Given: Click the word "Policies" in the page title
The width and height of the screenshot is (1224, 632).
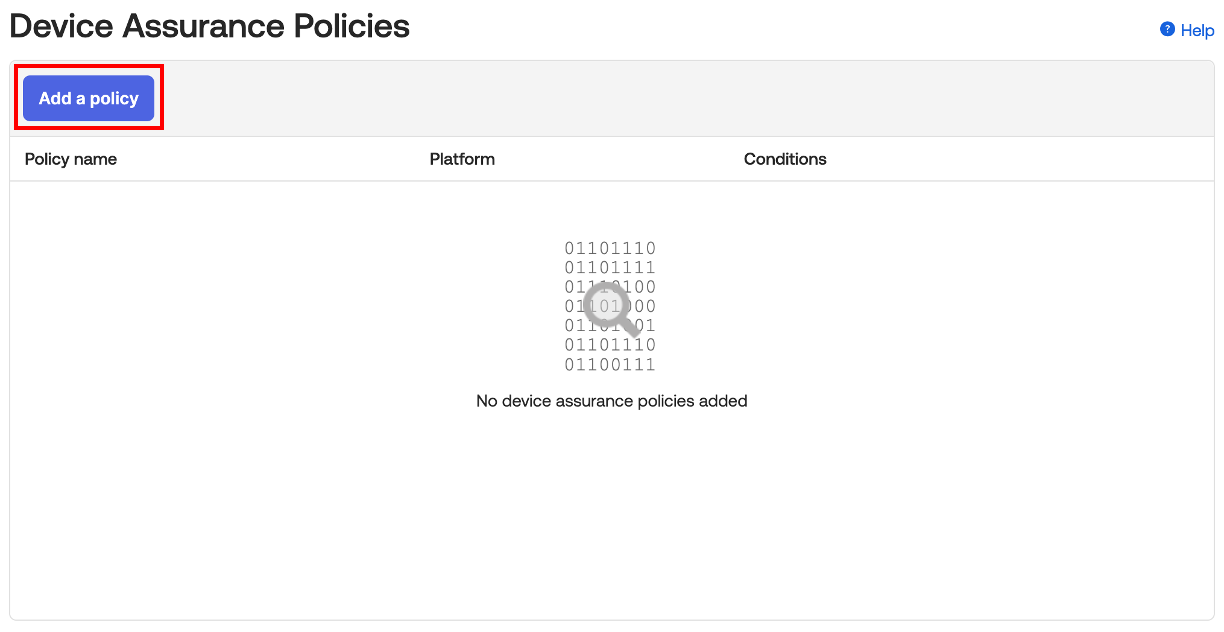Looking at the screenshot, I should click(352, 26).
